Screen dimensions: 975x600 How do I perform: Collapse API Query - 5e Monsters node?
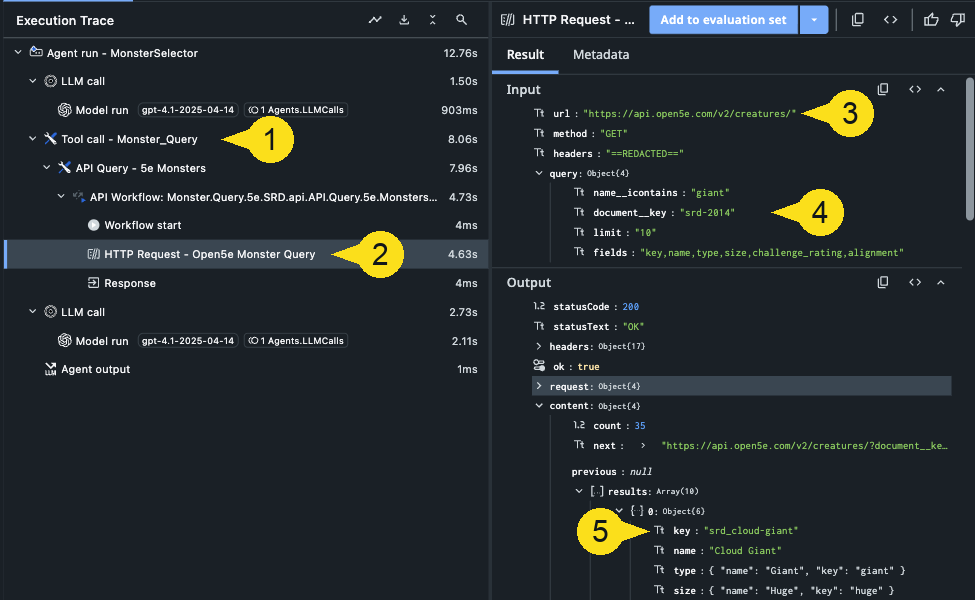(x=47, y=168)
